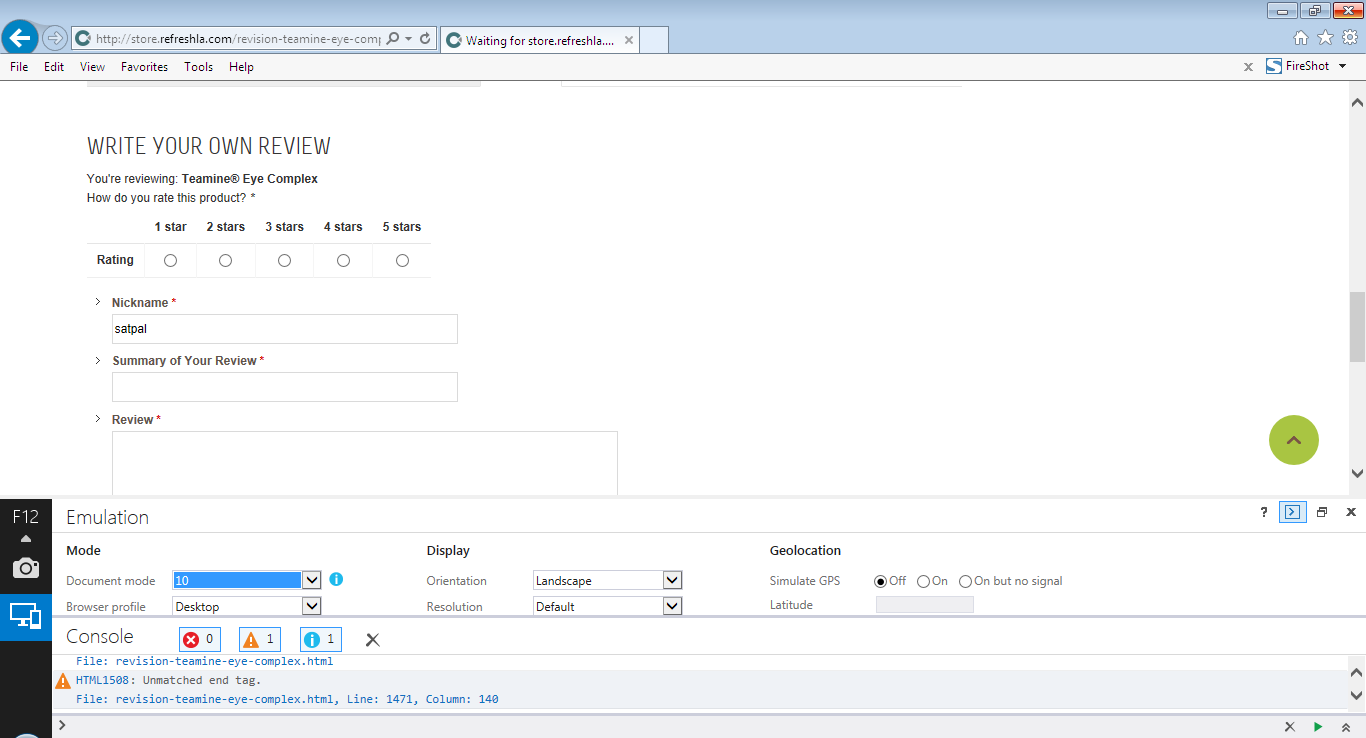Click the browser Forward arrow button
Viewport: 1366px width, 738px height.
(55, 38)
